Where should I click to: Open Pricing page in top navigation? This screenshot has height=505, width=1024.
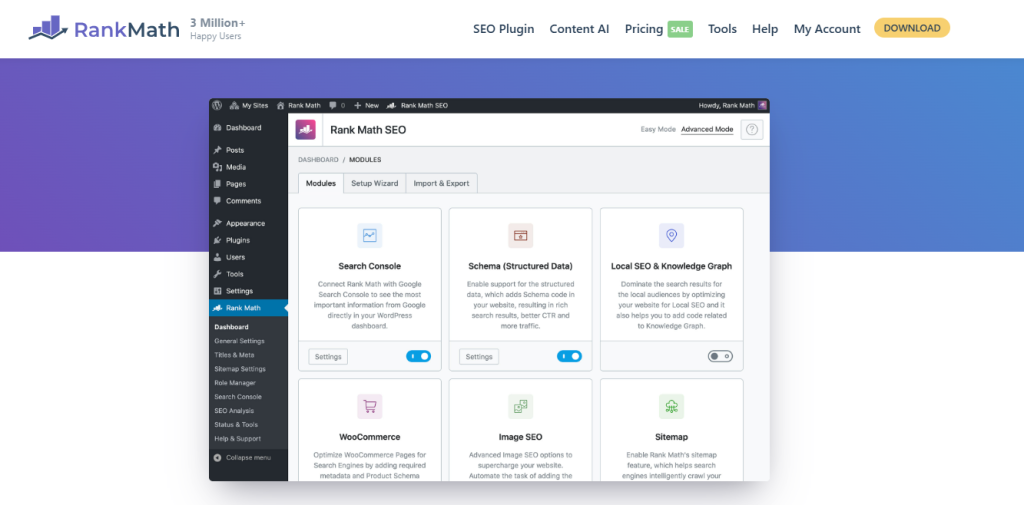(644, 29)
